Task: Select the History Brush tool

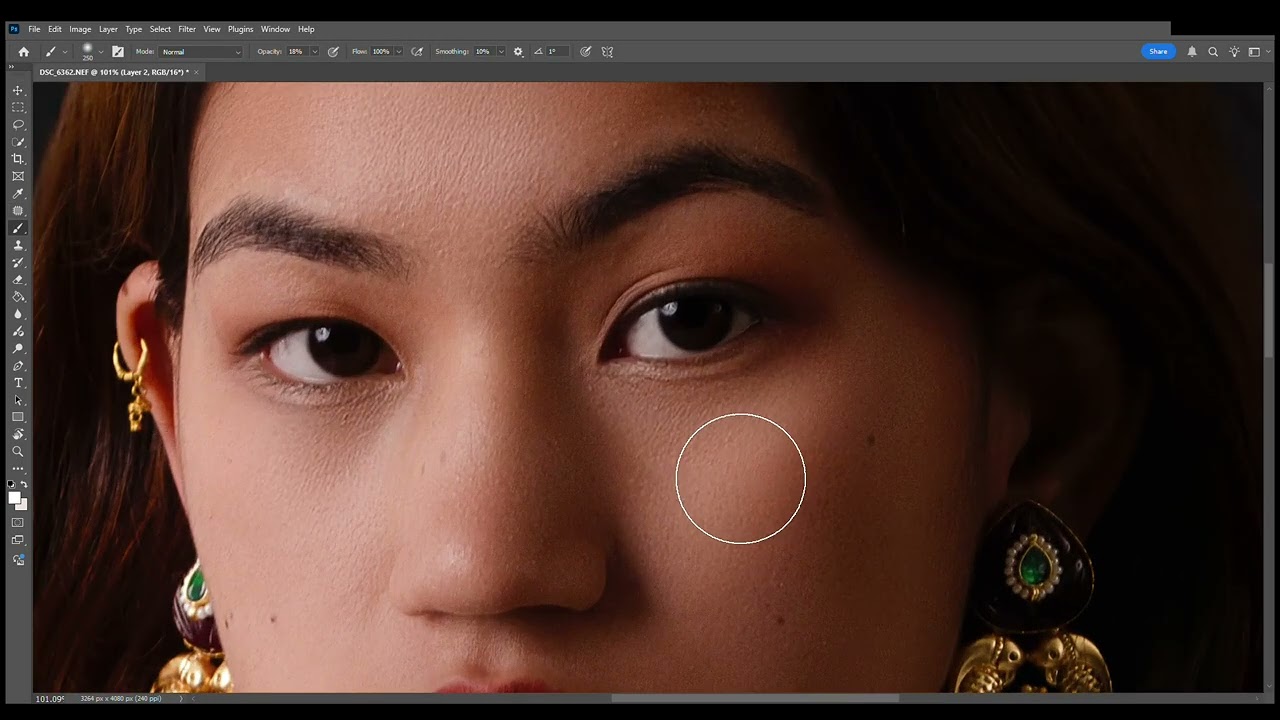Action: [x=18, y=262]
